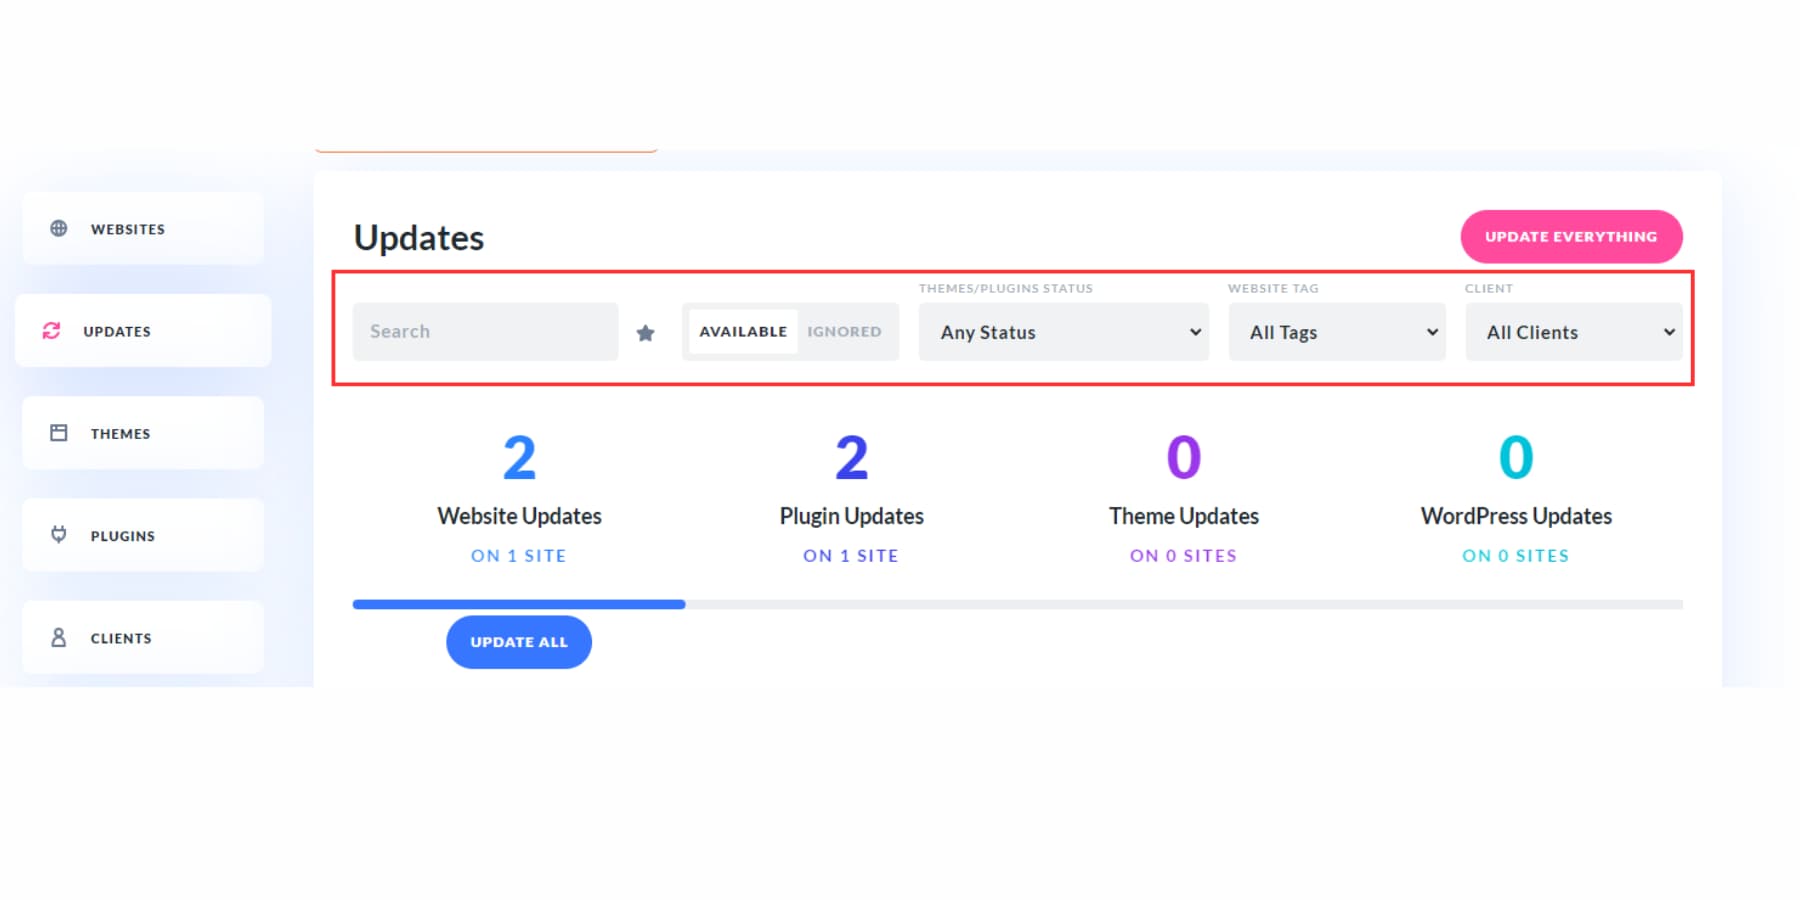The height and width of the screenshot is (900, 1800).
Task: Expand the Website Tag filter dropdown
Action: [x=1337, y=332]
